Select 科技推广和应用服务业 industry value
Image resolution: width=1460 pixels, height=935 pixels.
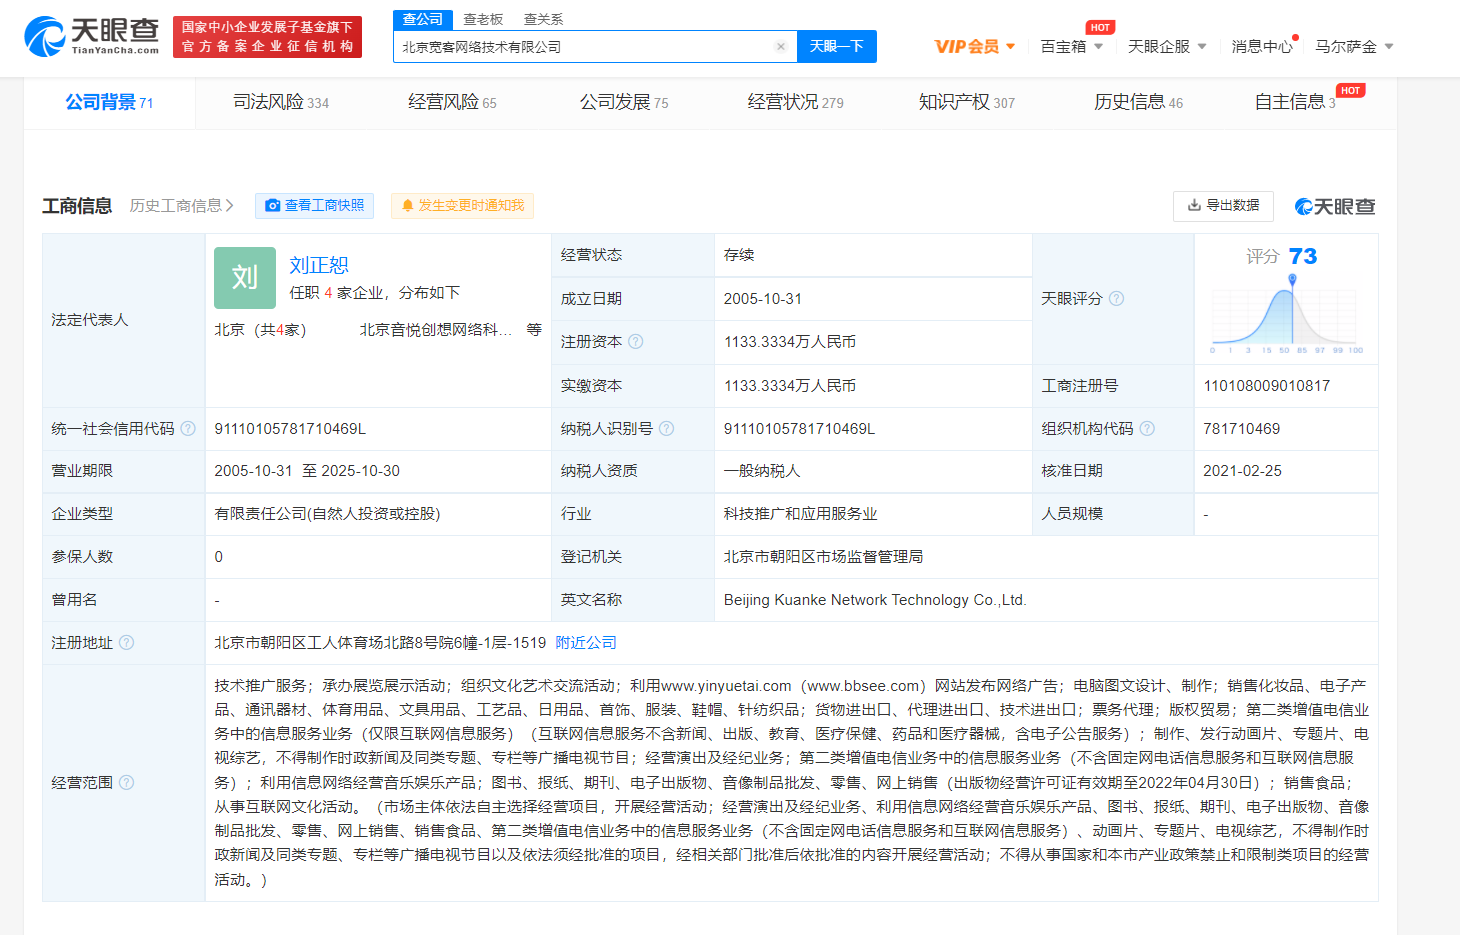click(800, 514)
